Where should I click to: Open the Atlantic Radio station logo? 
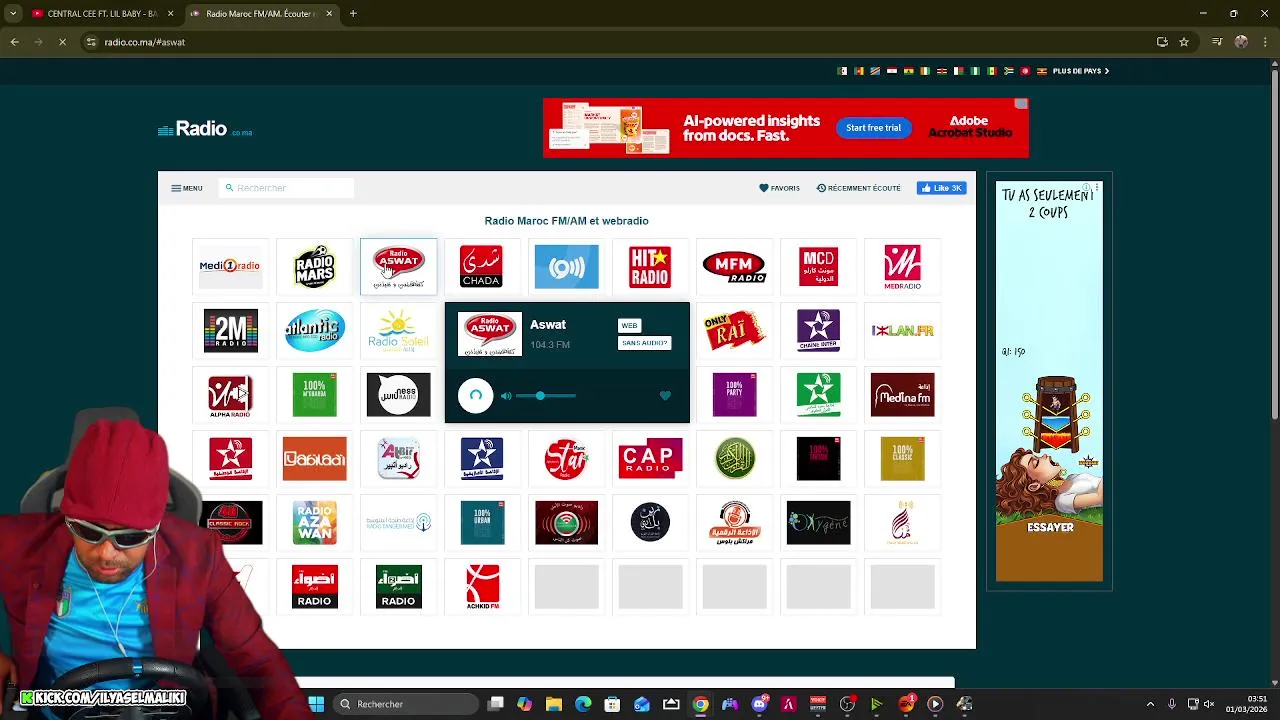(314, 331)
